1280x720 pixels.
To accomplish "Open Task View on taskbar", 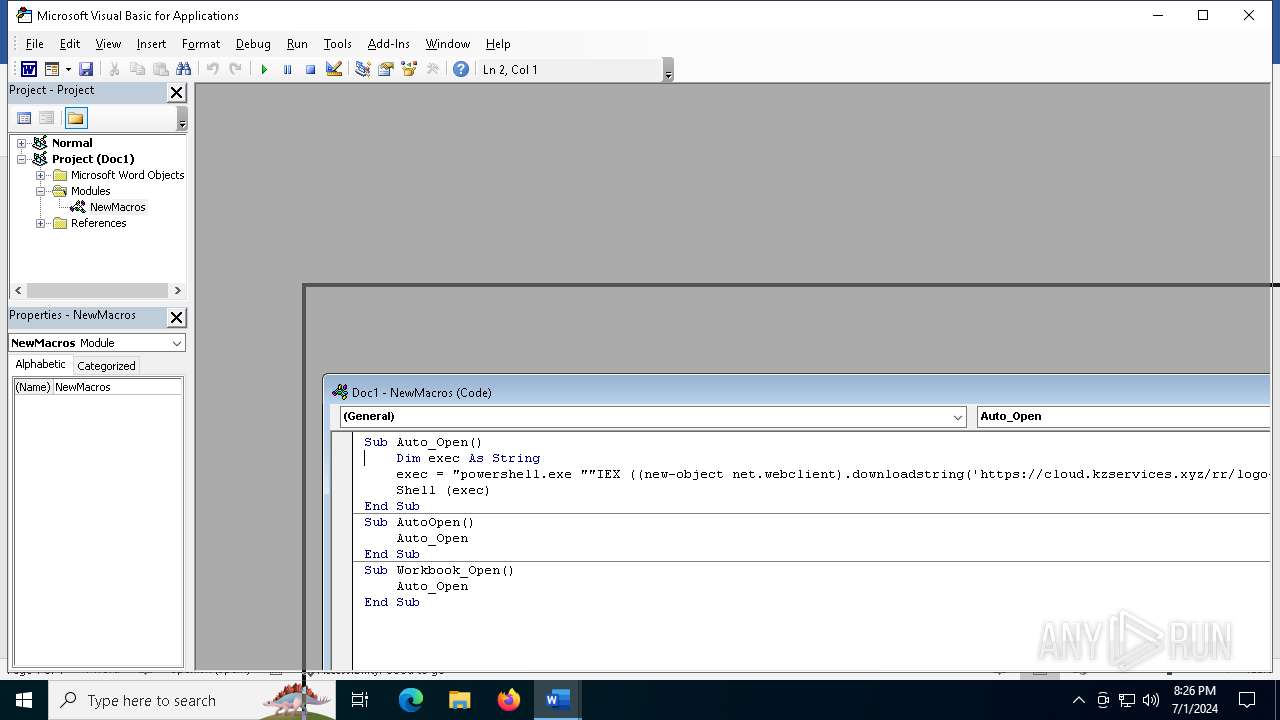I will [361, 700].
